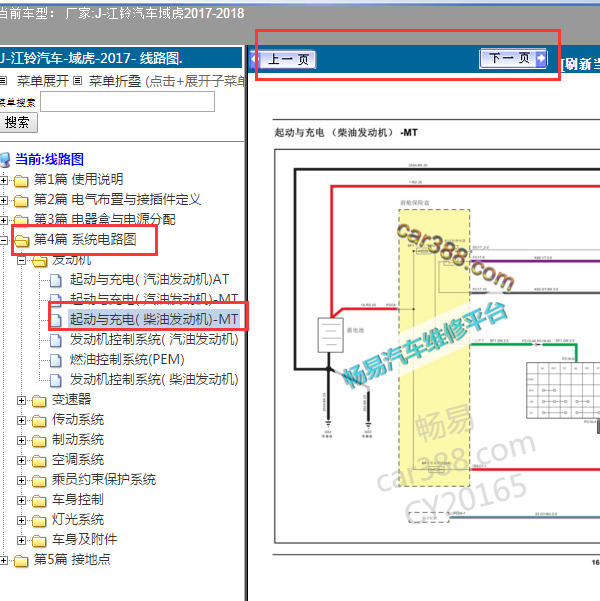Viewport: 600px width, 601px height.
Task: Select the 变速器 tree label
Action: click(72, 399)
